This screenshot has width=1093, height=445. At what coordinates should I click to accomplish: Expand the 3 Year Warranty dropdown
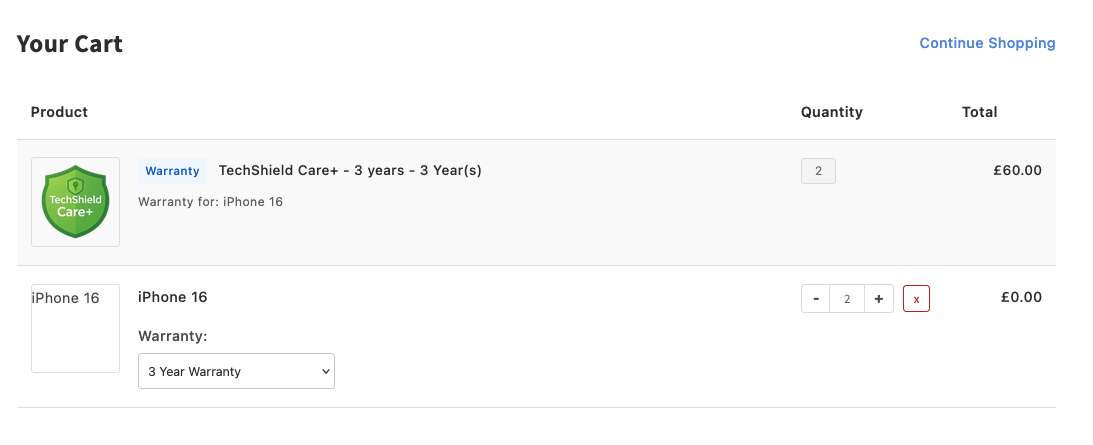point(236,371)
